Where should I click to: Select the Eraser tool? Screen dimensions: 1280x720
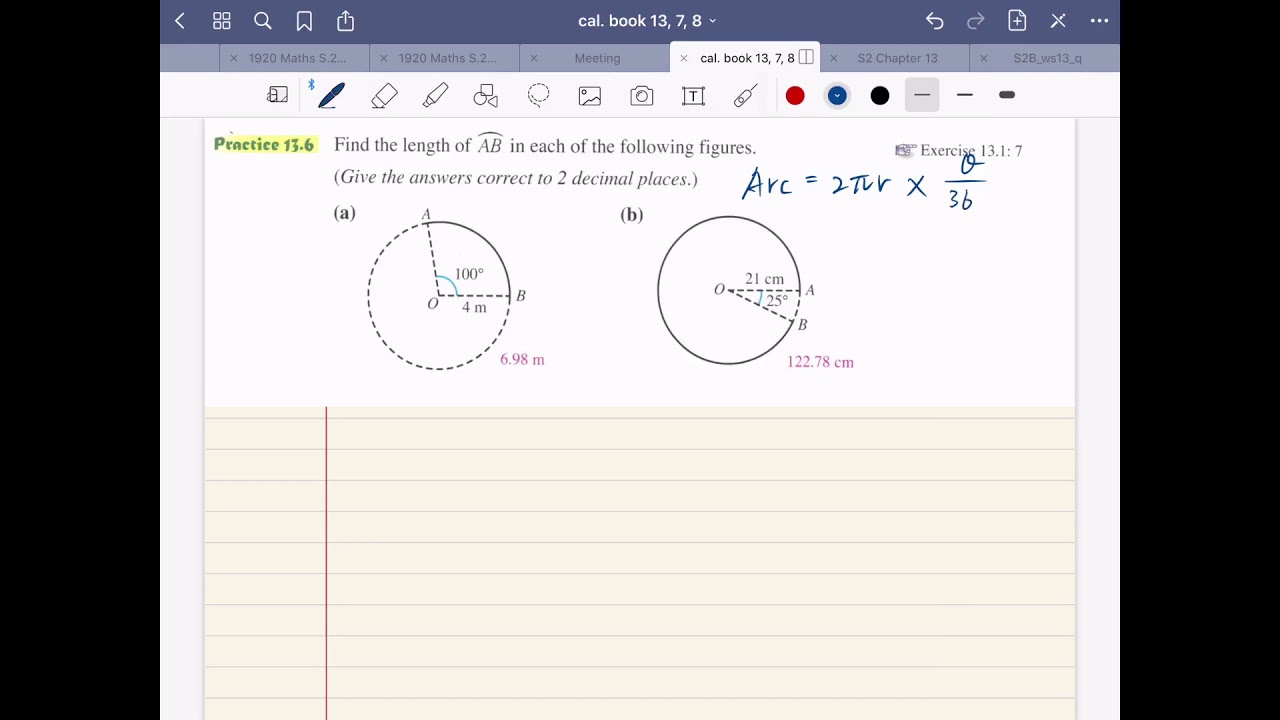(383, 95)
